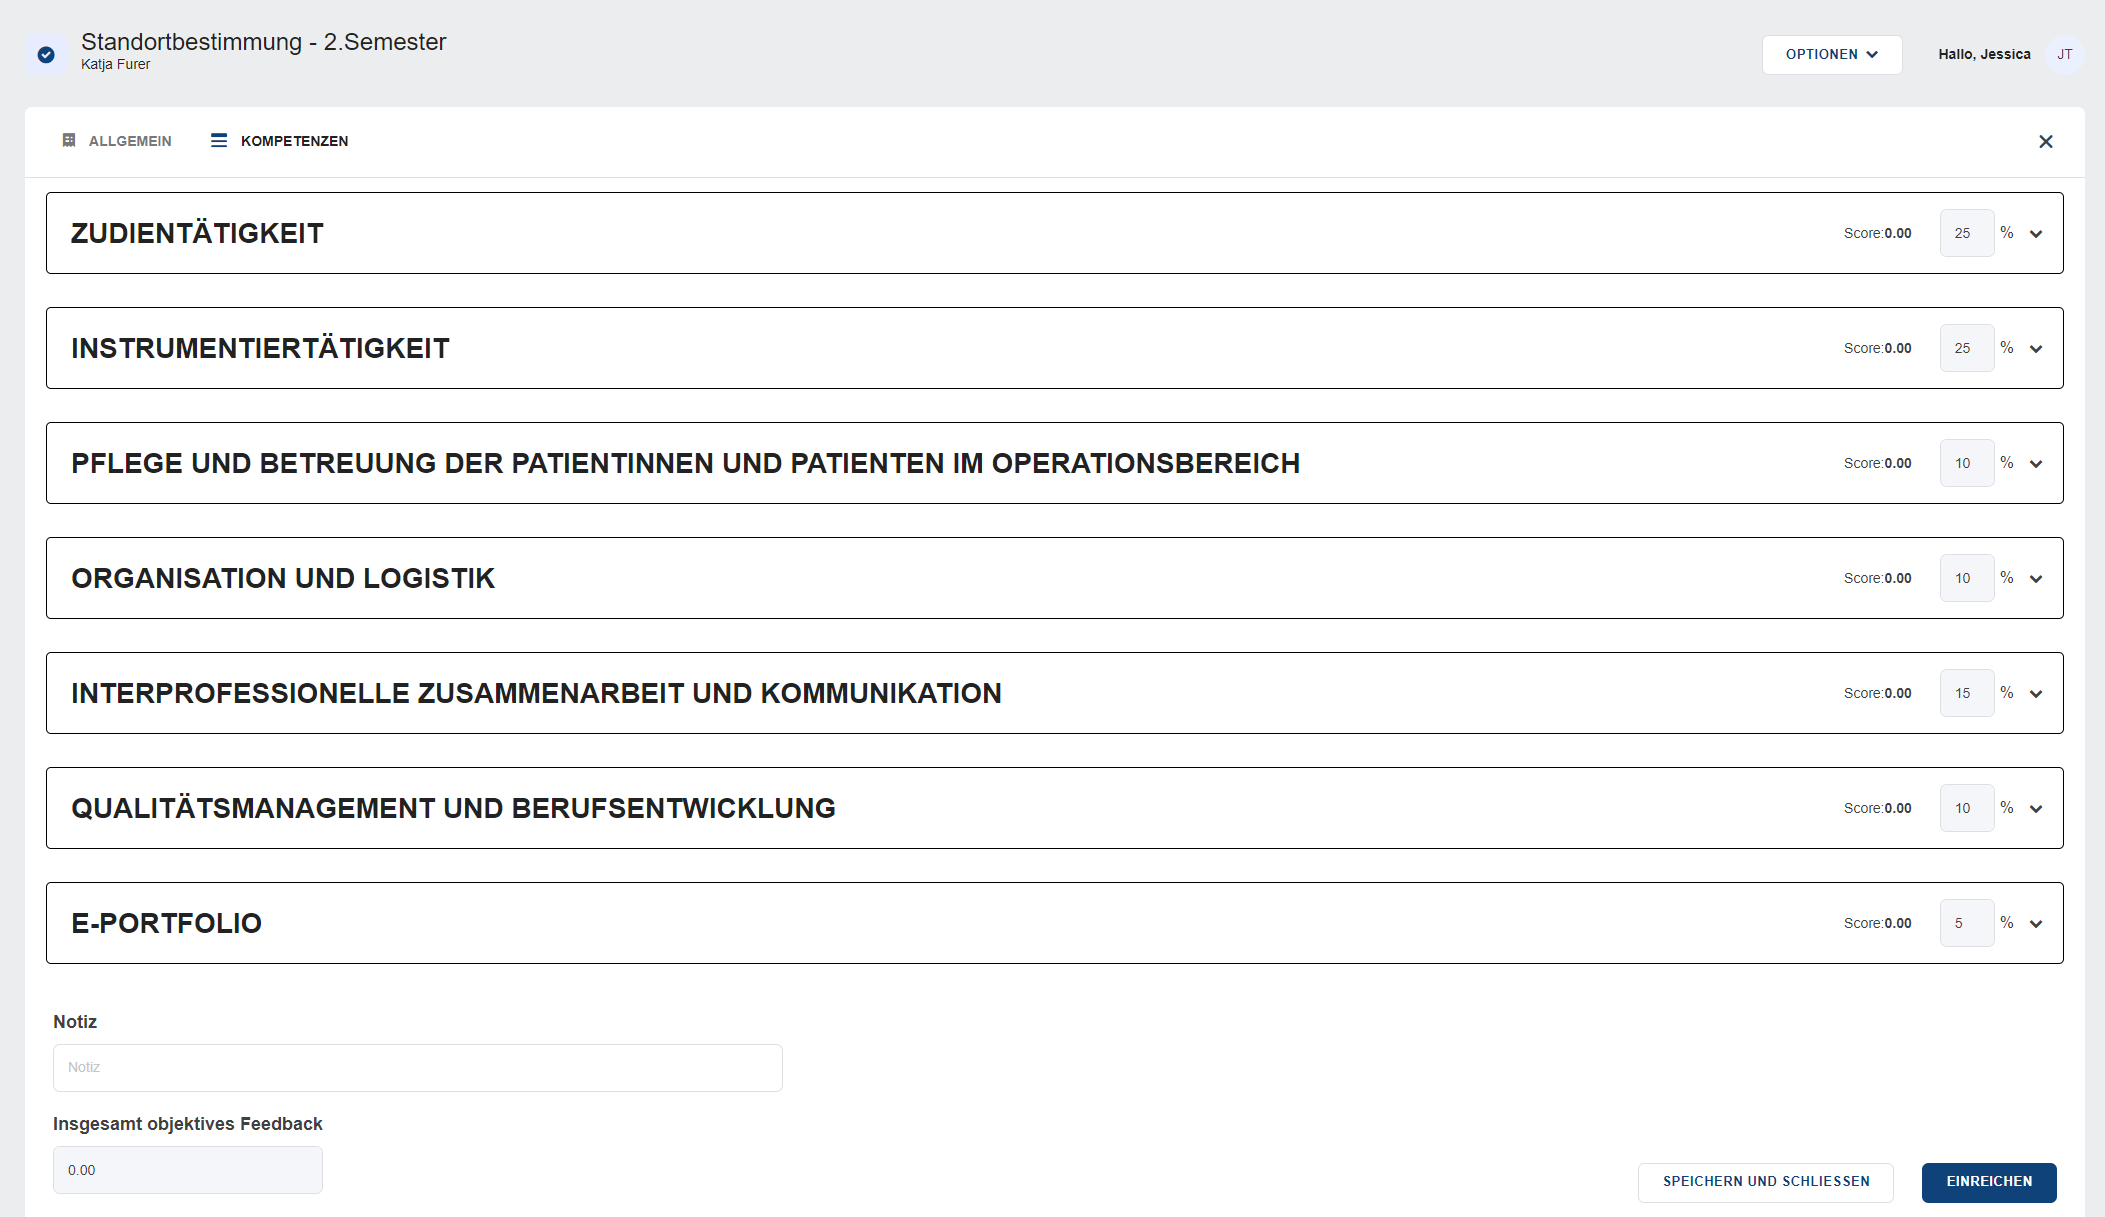Screen dimensions: 2105x1217
Task: Close the panel with the X icon
Action: pos(2046,142)
